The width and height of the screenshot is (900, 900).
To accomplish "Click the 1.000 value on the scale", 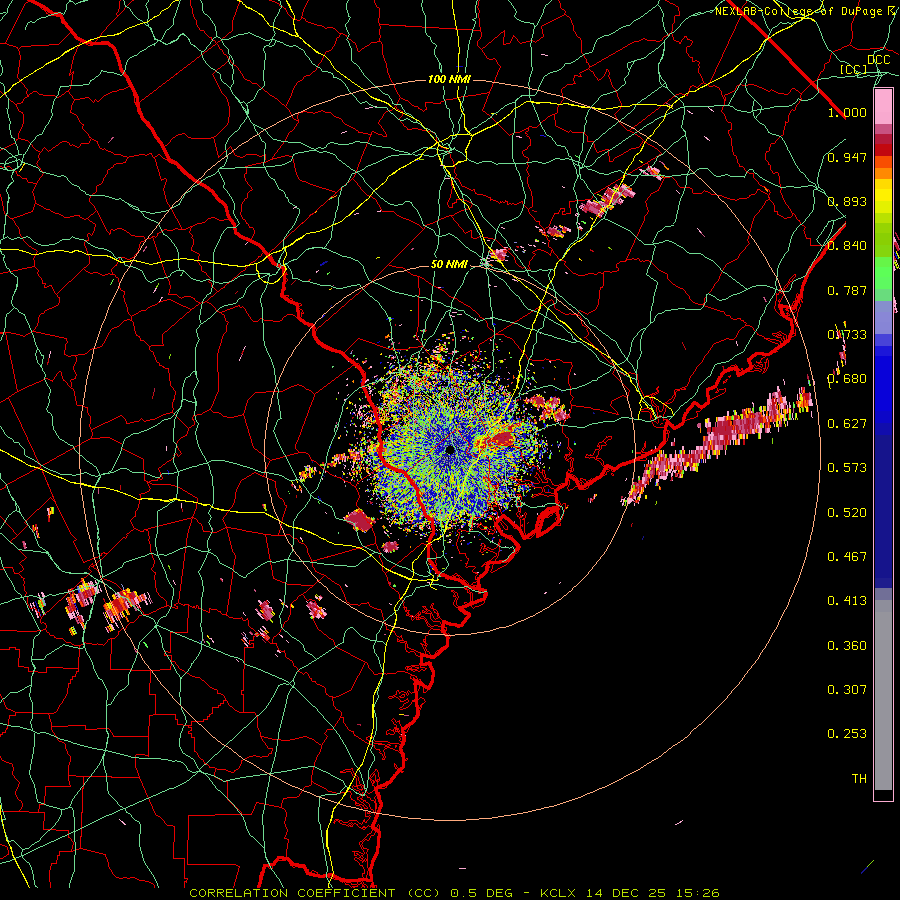I will (x=847, y=112).
